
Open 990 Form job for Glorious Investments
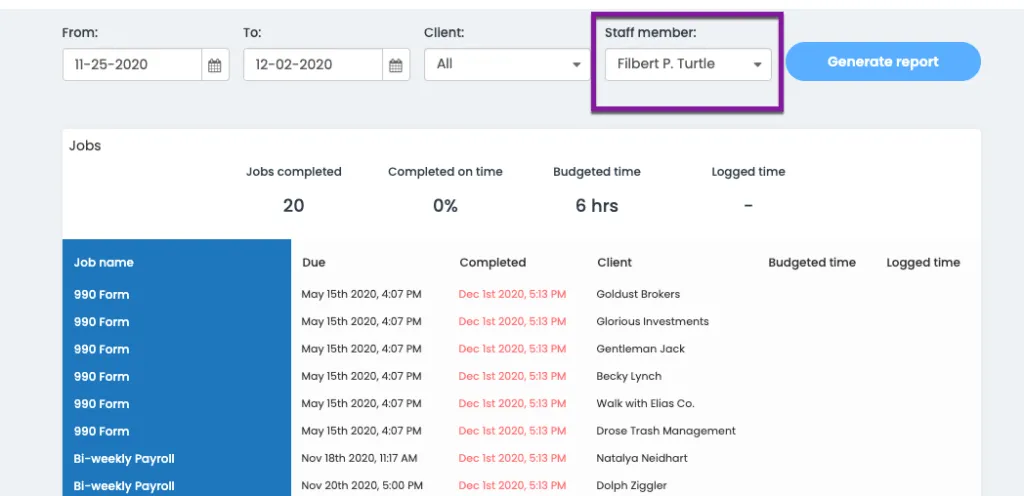click(101, 322)
